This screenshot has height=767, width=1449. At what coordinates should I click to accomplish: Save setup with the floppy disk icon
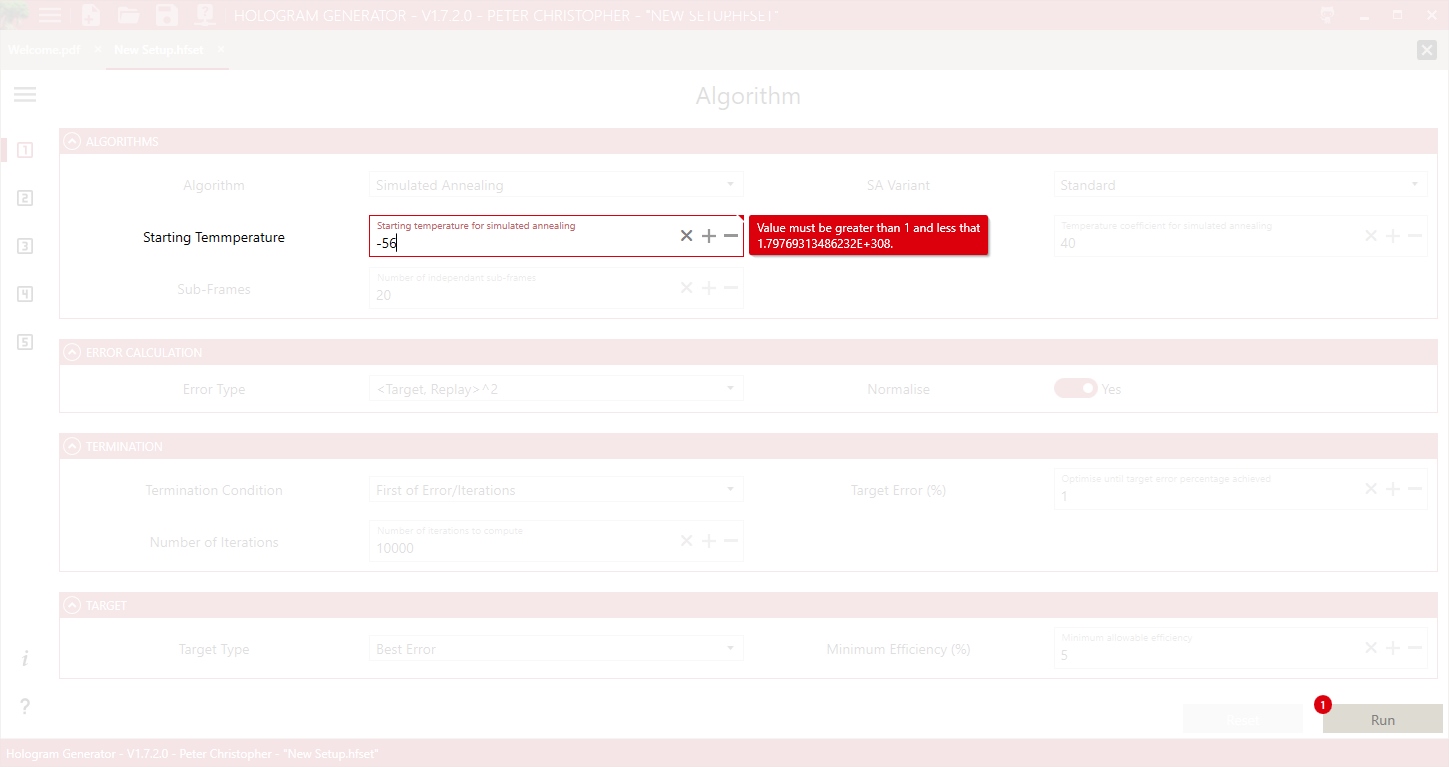(x=166, y=15)
